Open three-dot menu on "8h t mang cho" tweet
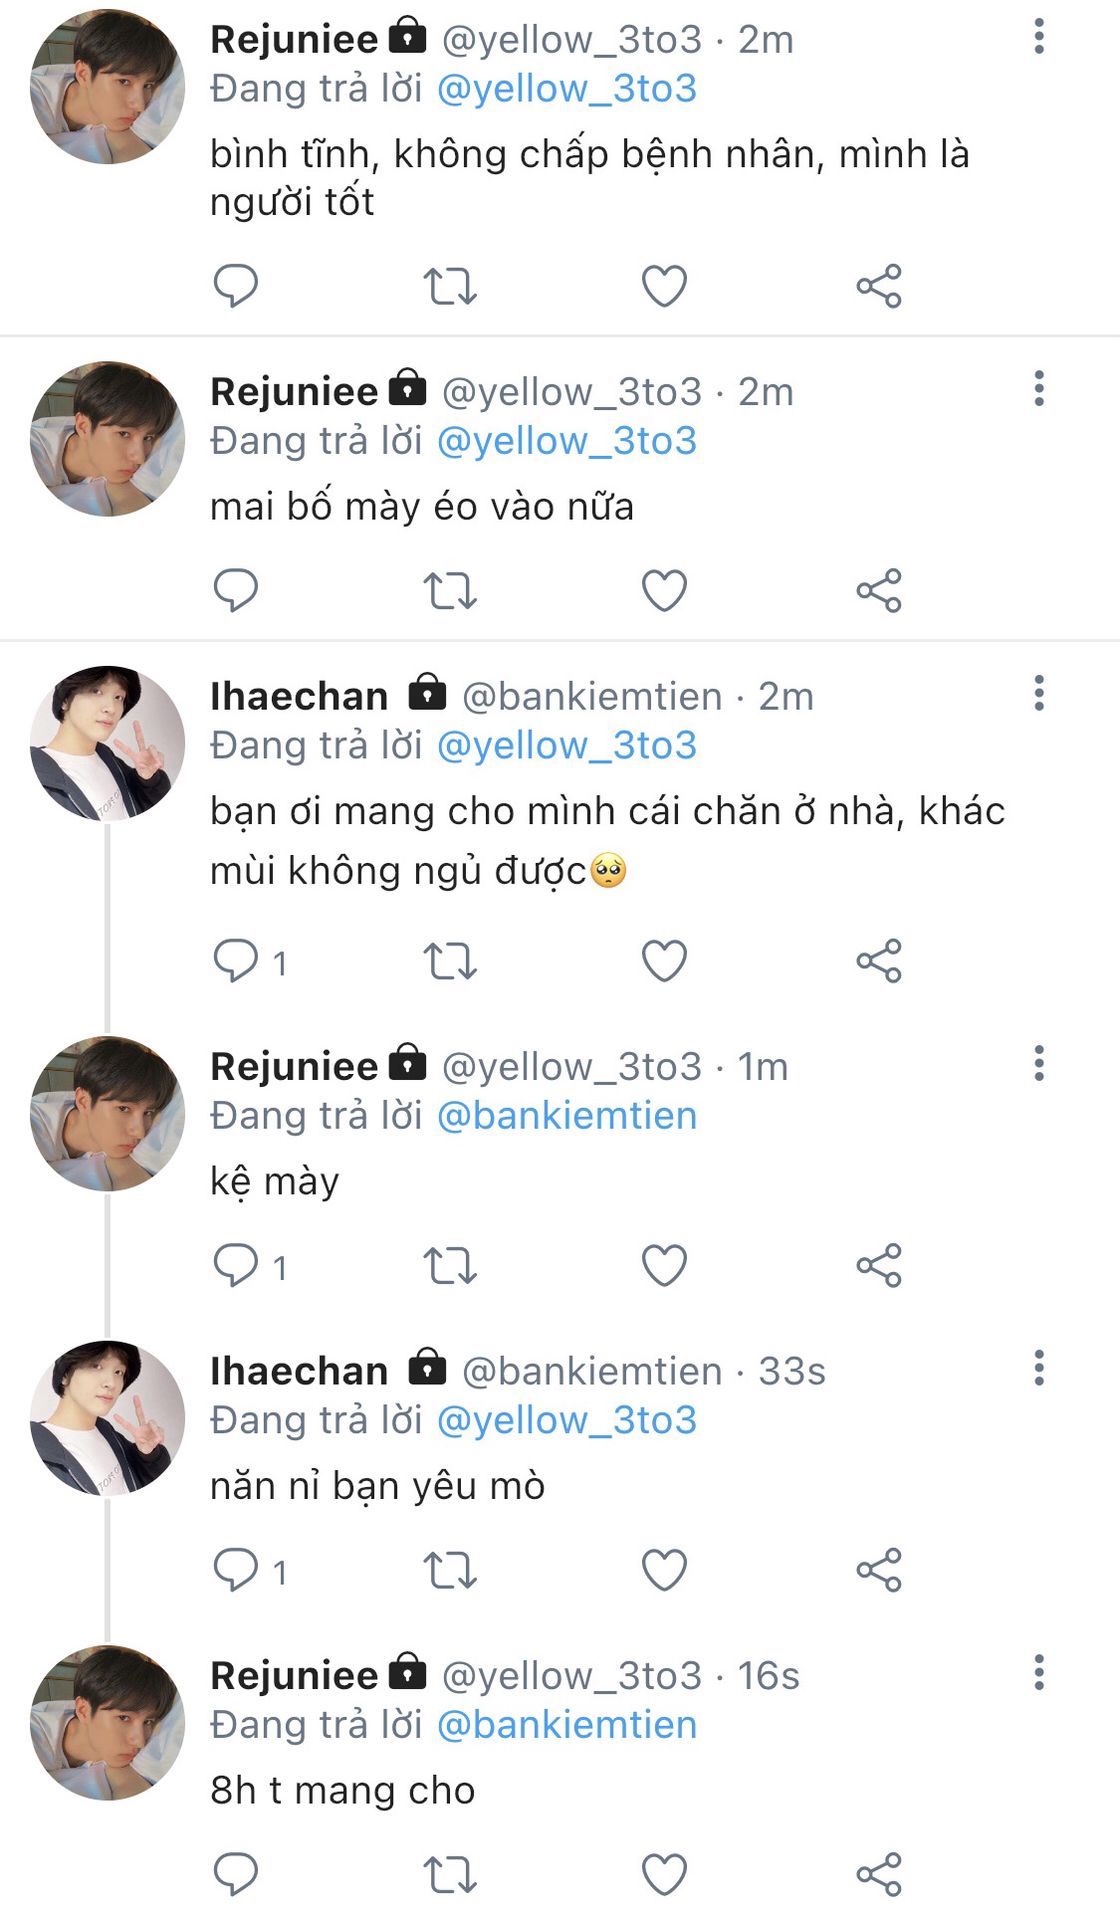 (x=1039, y=1672)
